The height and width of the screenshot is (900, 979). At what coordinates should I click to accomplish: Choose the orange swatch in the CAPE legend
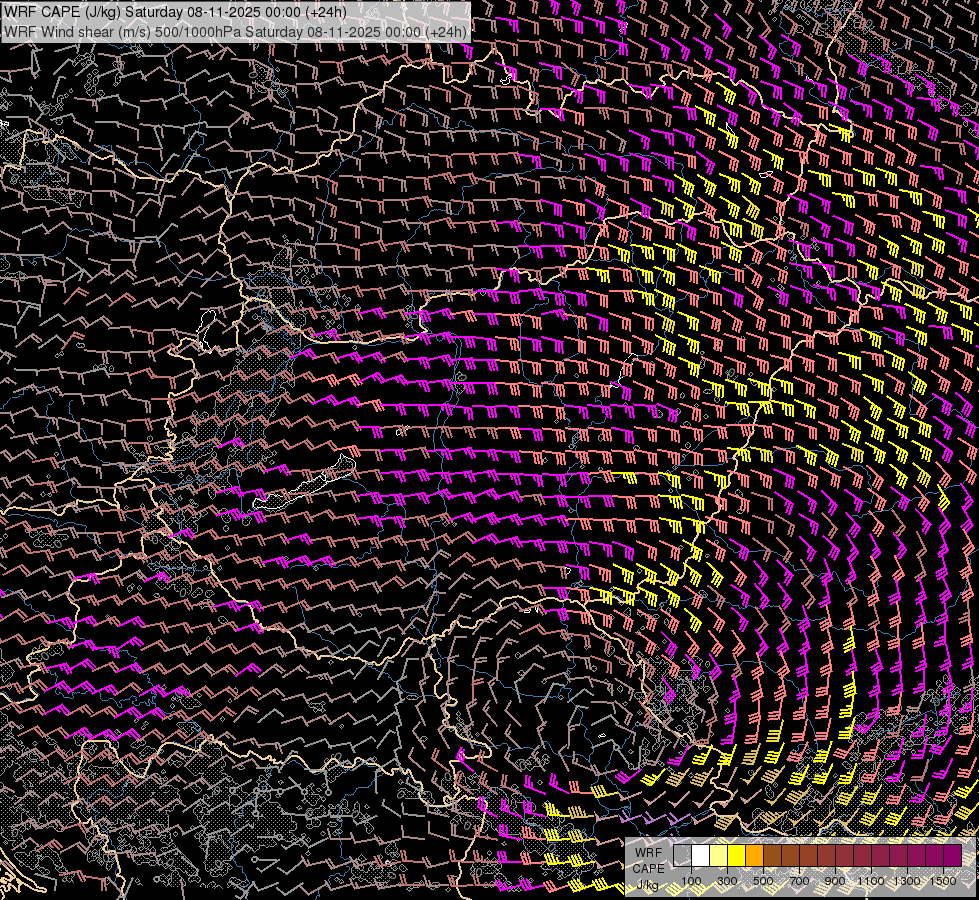pos(754,856)
